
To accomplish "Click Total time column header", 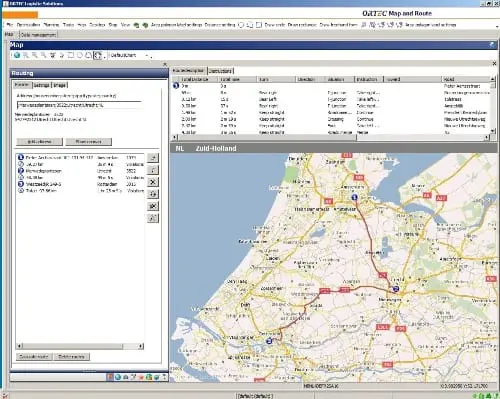I will tap(237, 79).
